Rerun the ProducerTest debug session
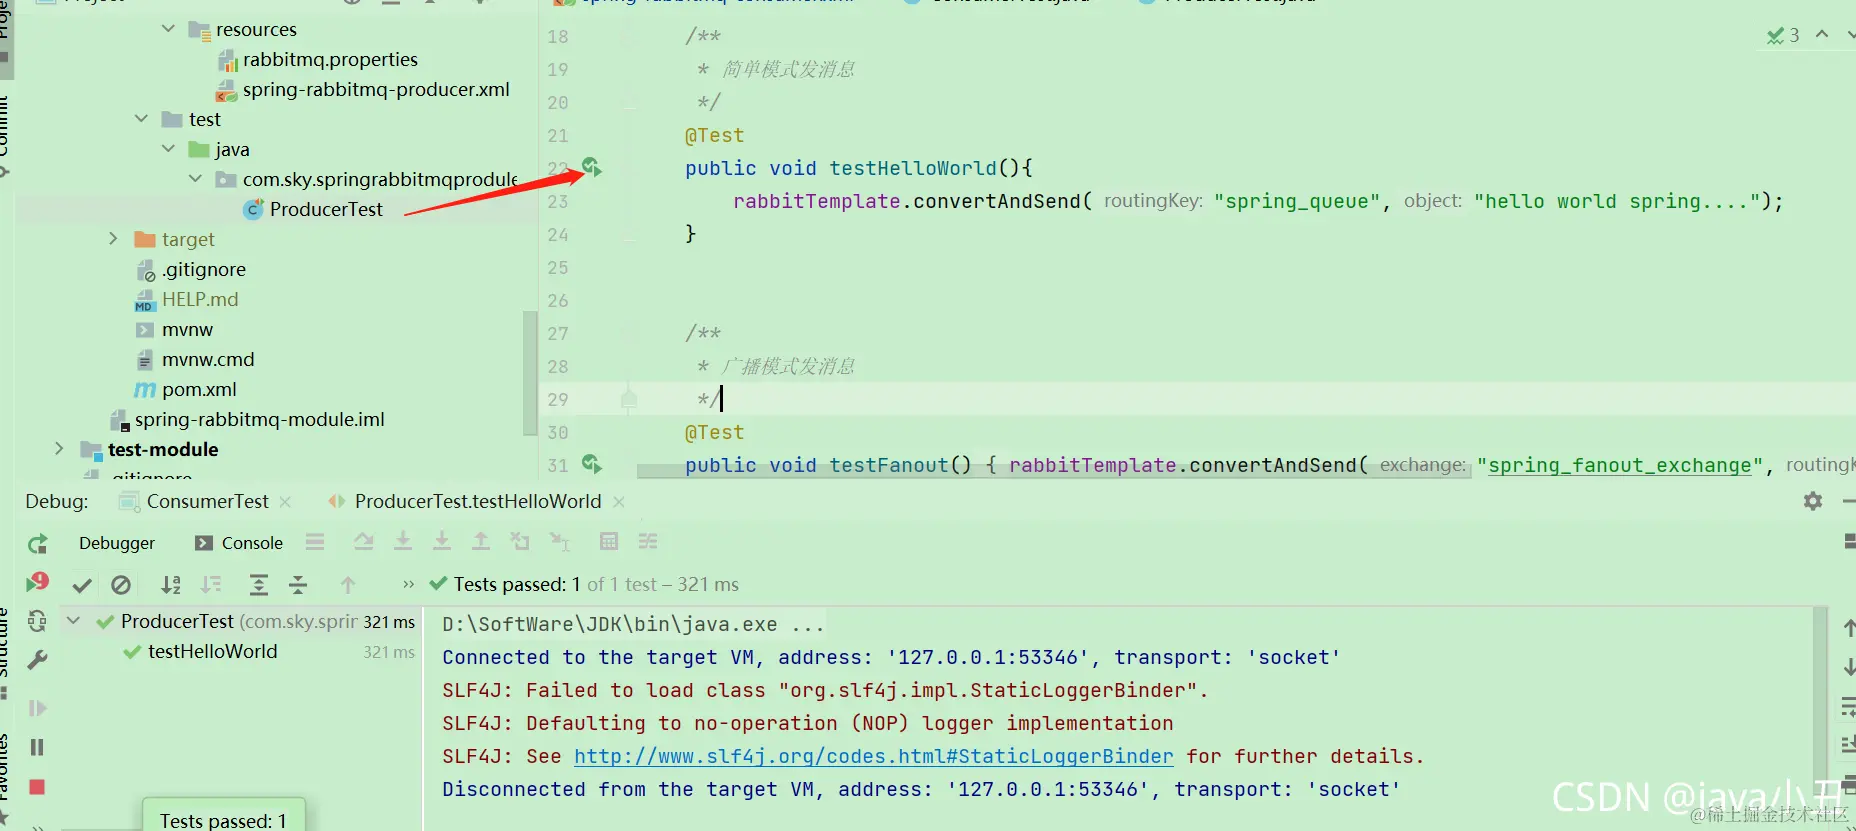1856x831 pixels. point(38,544)
